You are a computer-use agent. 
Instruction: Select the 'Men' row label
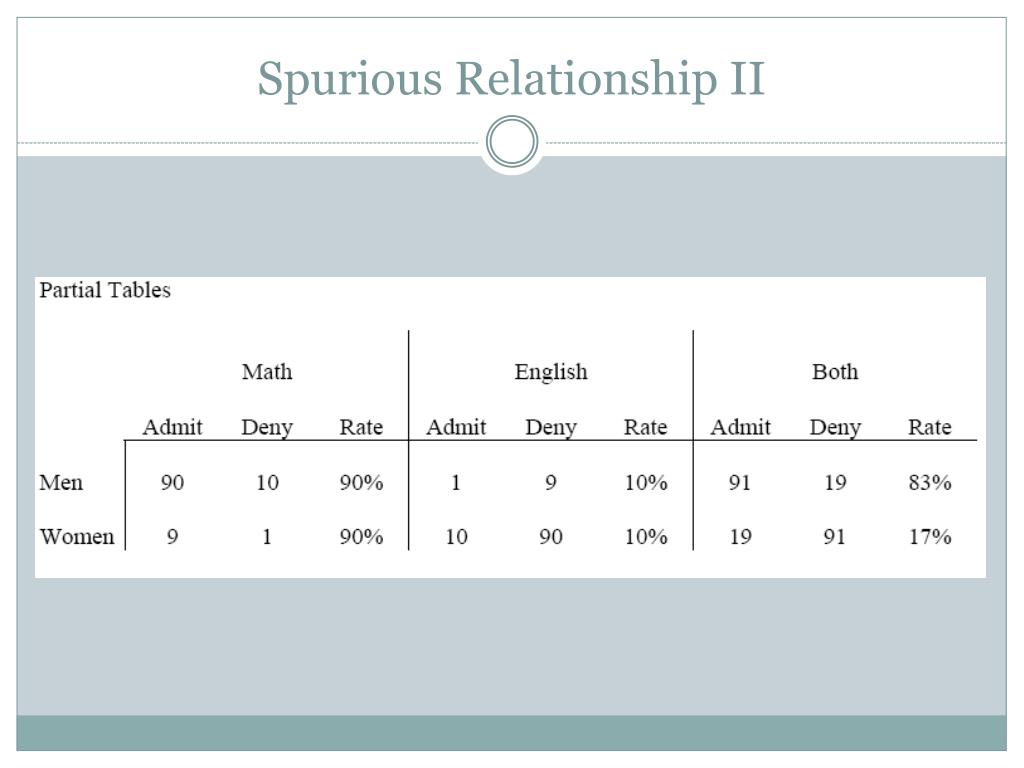point(61,483)
